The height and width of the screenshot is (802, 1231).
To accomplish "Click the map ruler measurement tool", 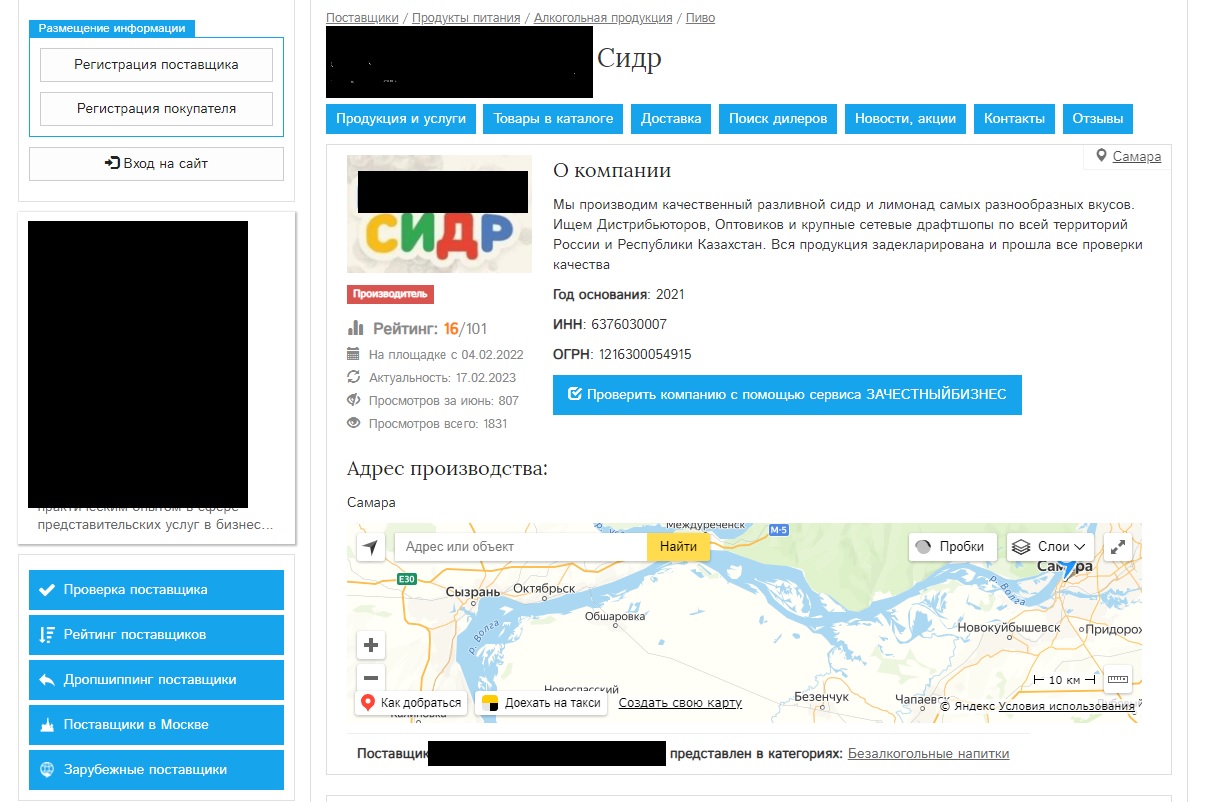I will (x=1117, y=680).
